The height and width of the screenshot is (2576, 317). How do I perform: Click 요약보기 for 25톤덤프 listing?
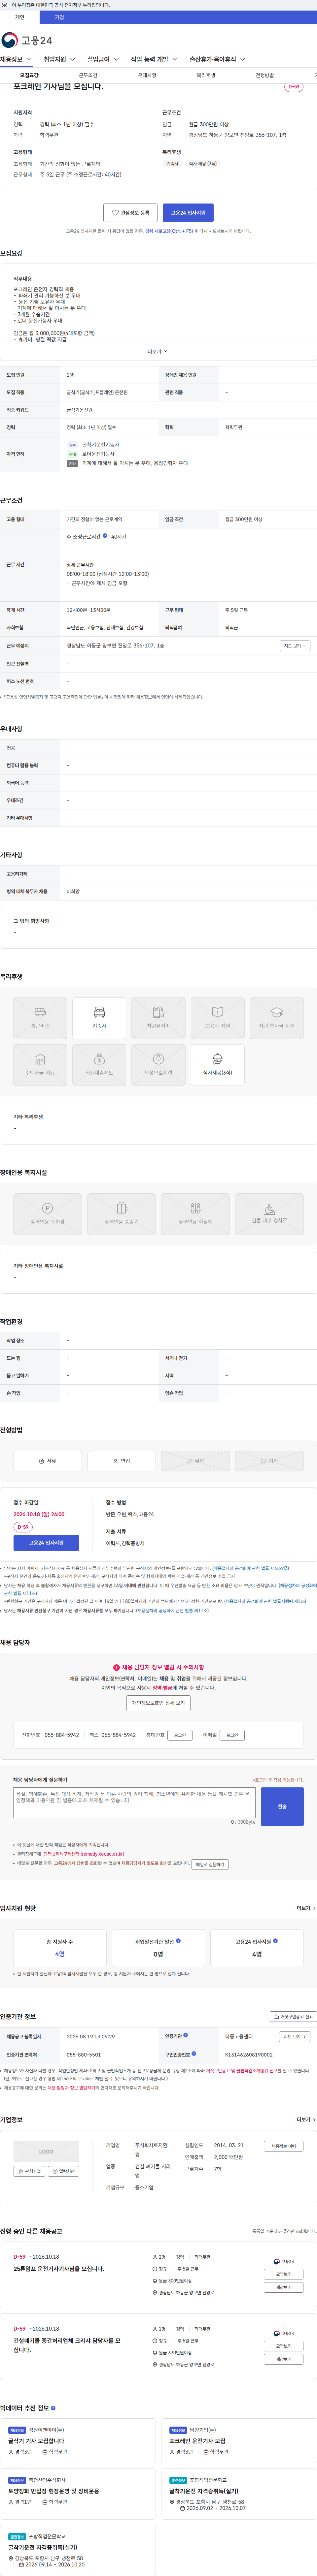[284, 2274]
